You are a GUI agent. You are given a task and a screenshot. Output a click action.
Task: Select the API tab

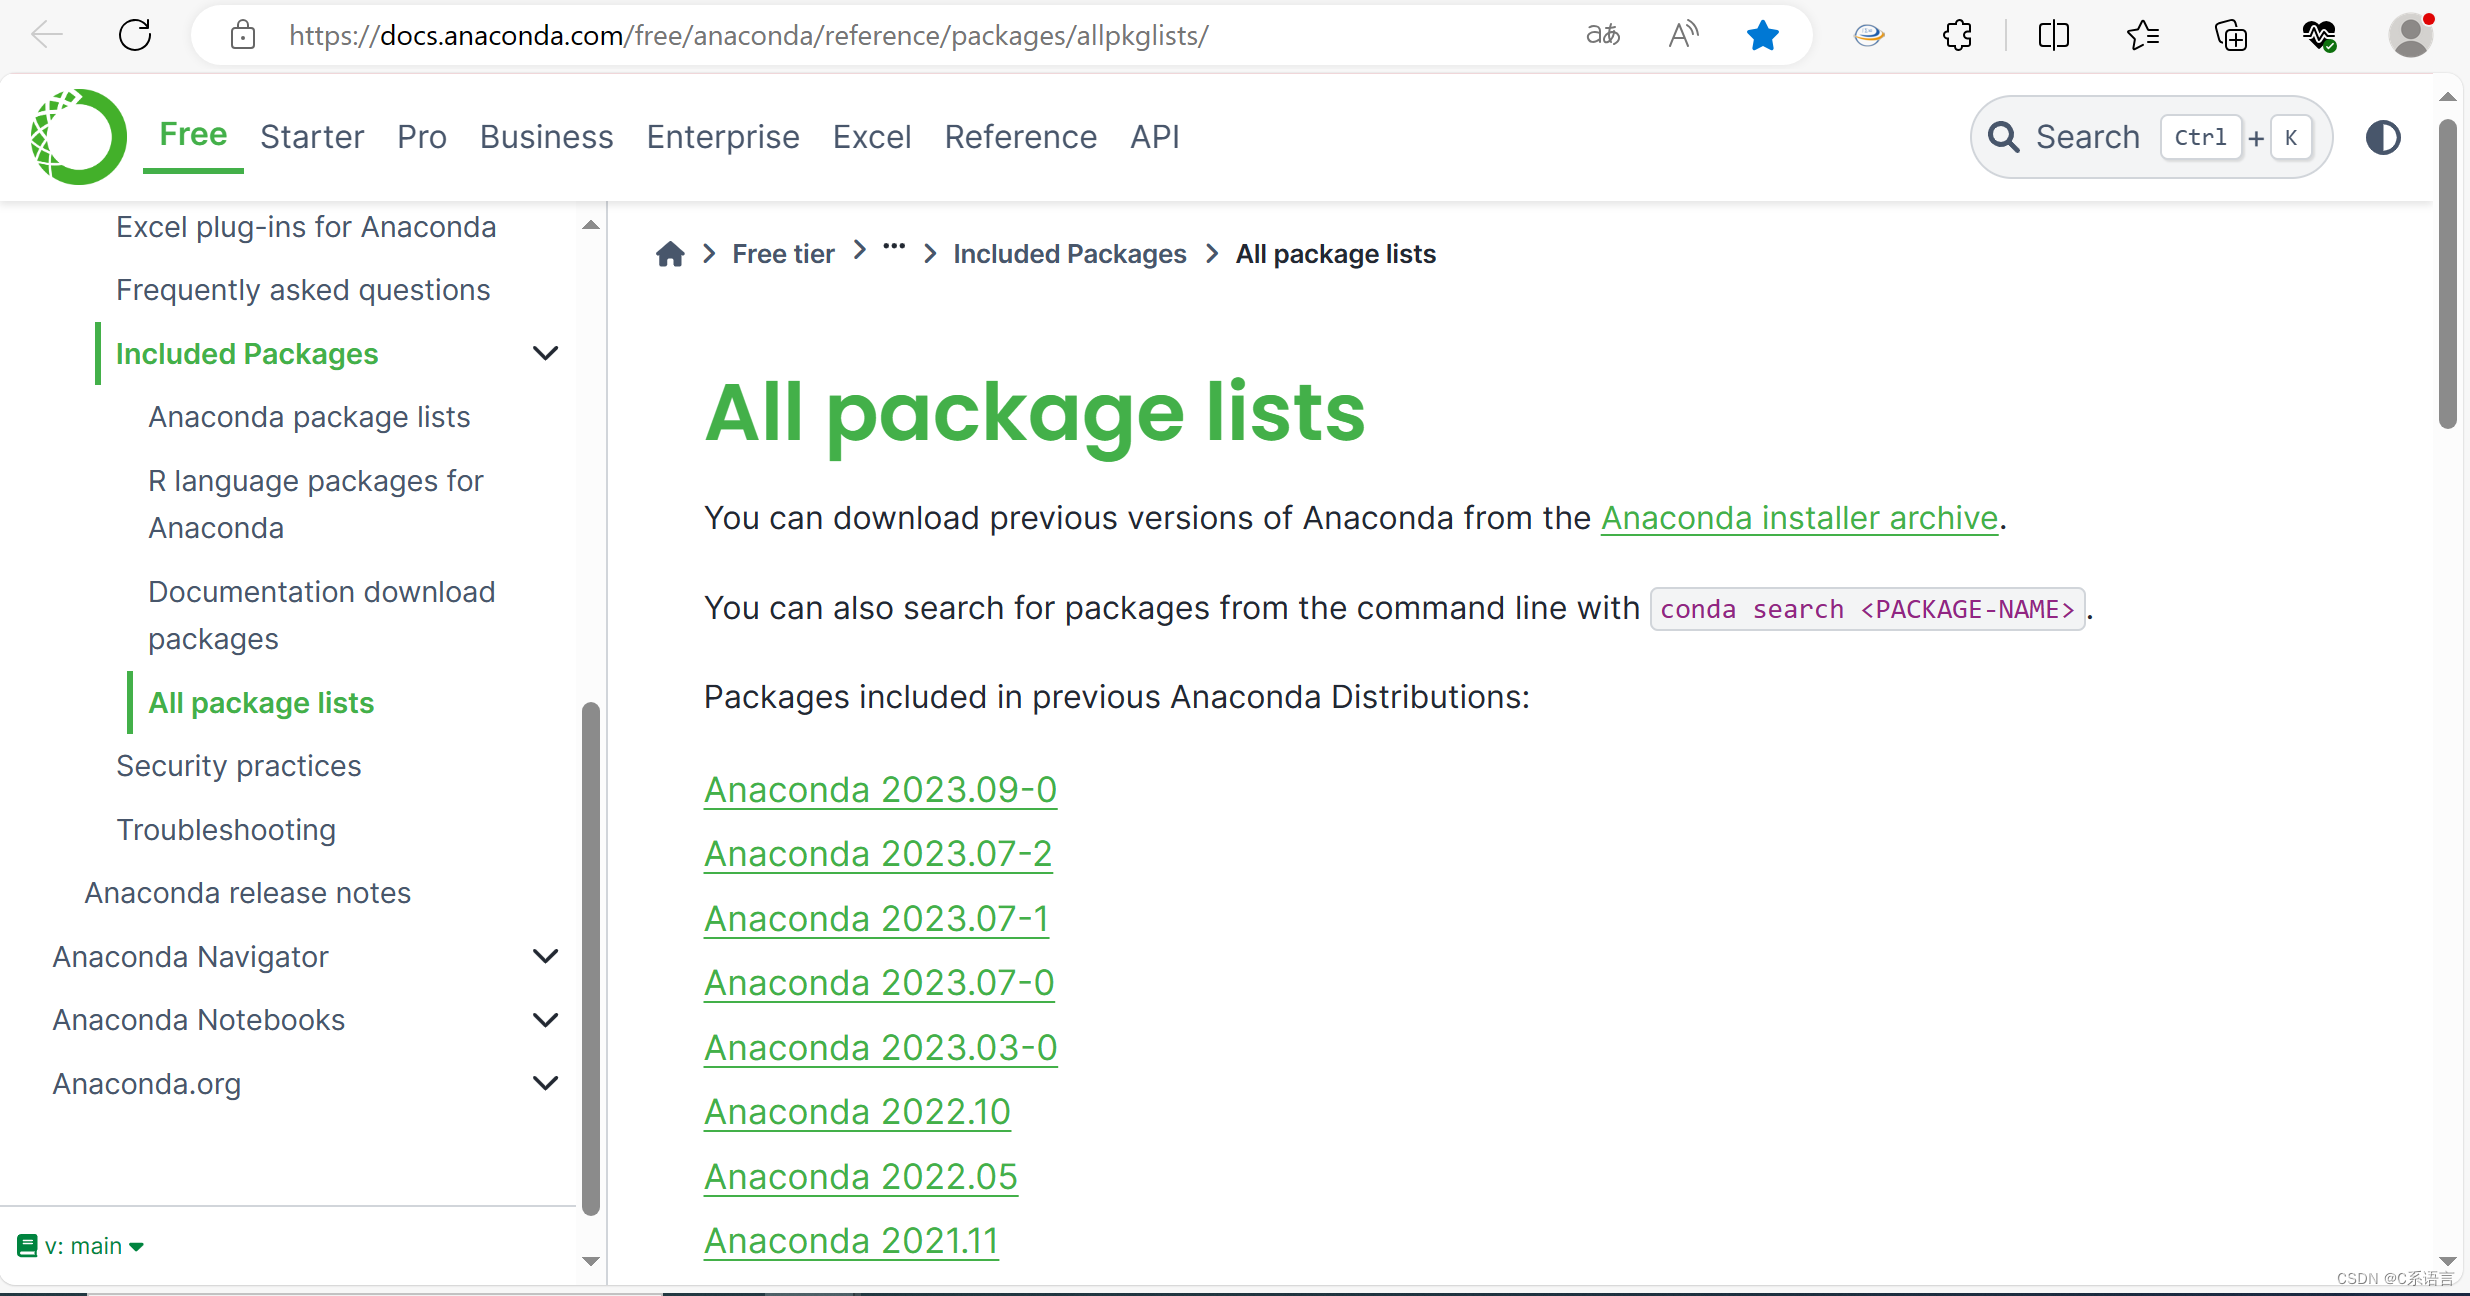[x=1155, y=137]
